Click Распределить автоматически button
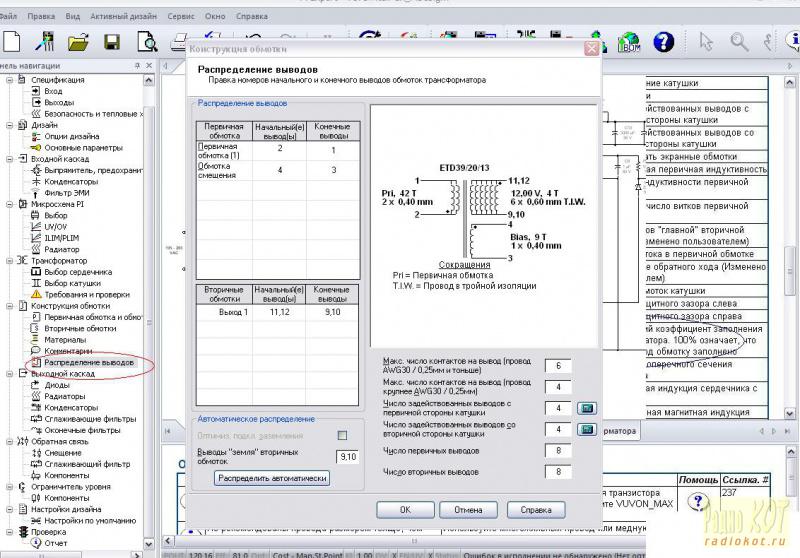The image size is (800, 558). [272, 478]
